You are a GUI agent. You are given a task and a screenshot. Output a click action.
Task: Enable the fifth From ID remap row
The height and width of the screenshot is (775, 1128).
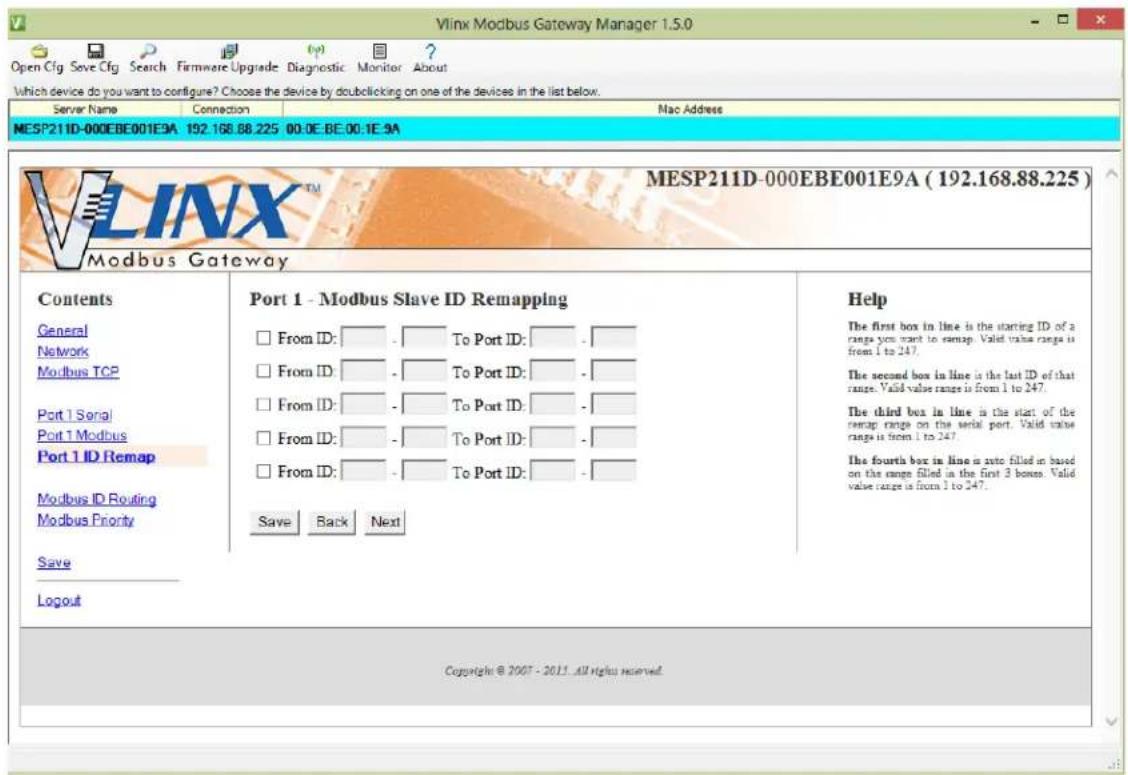pyautogui.click(x=263, y=471)
